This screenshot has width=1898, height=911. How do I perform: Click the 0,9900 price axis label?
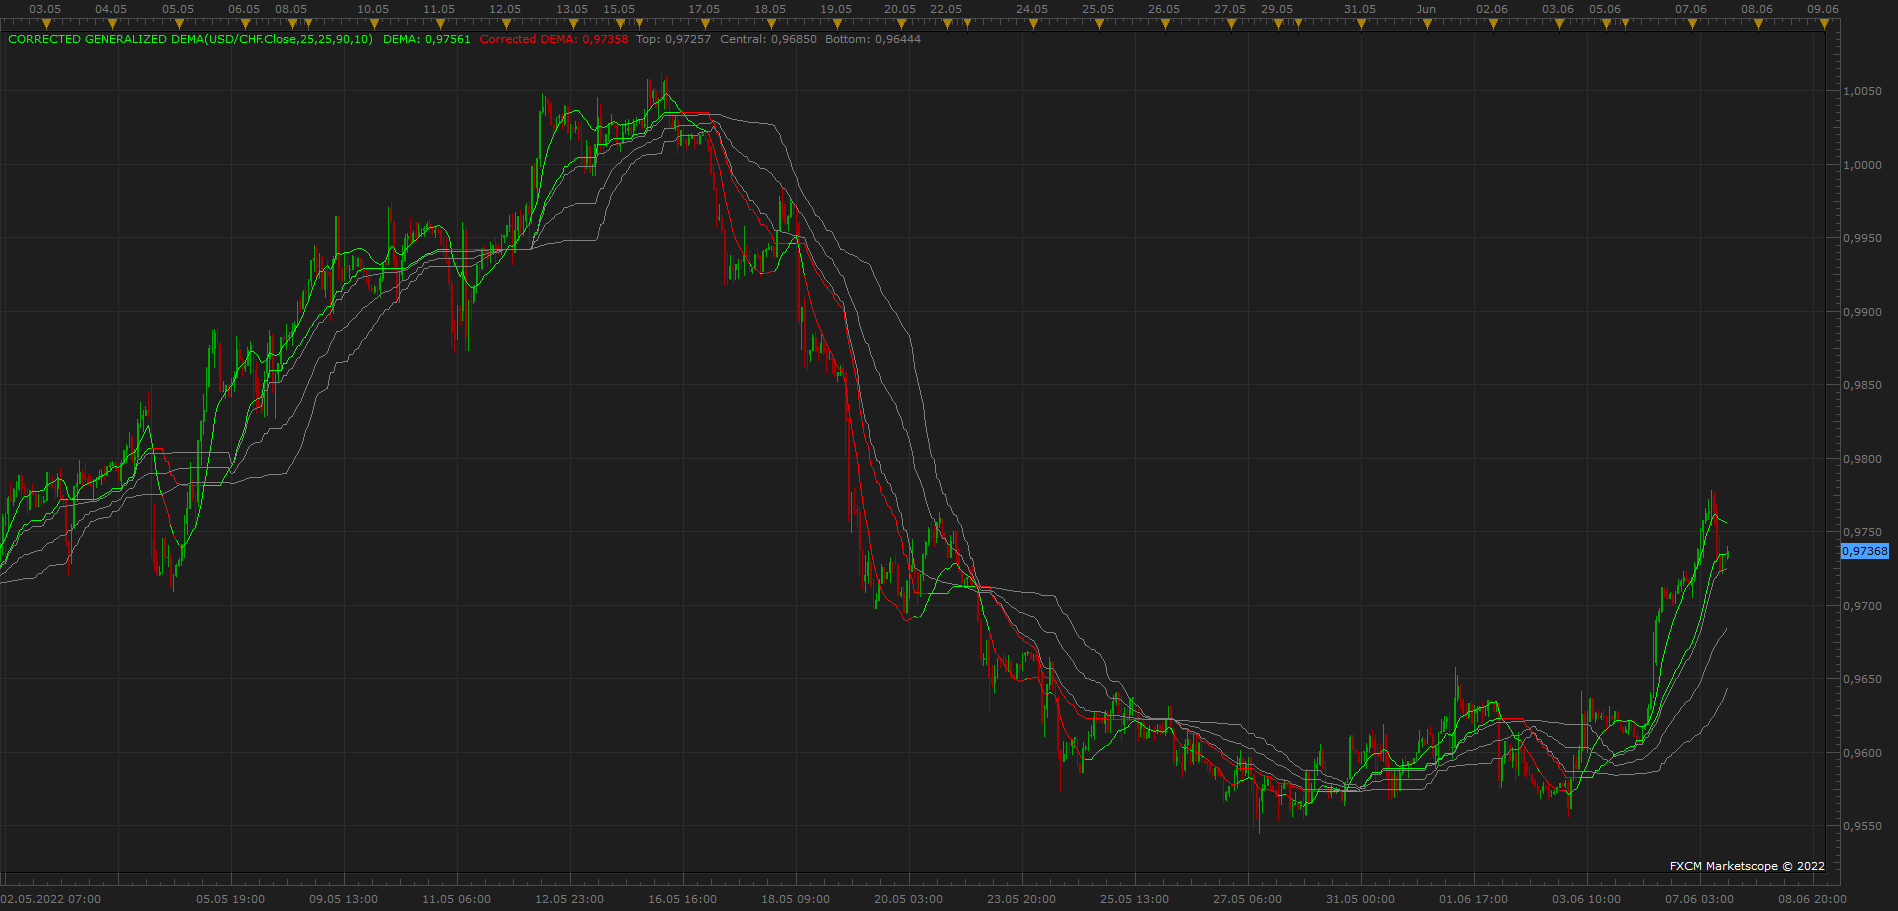tap(1862, 312)
